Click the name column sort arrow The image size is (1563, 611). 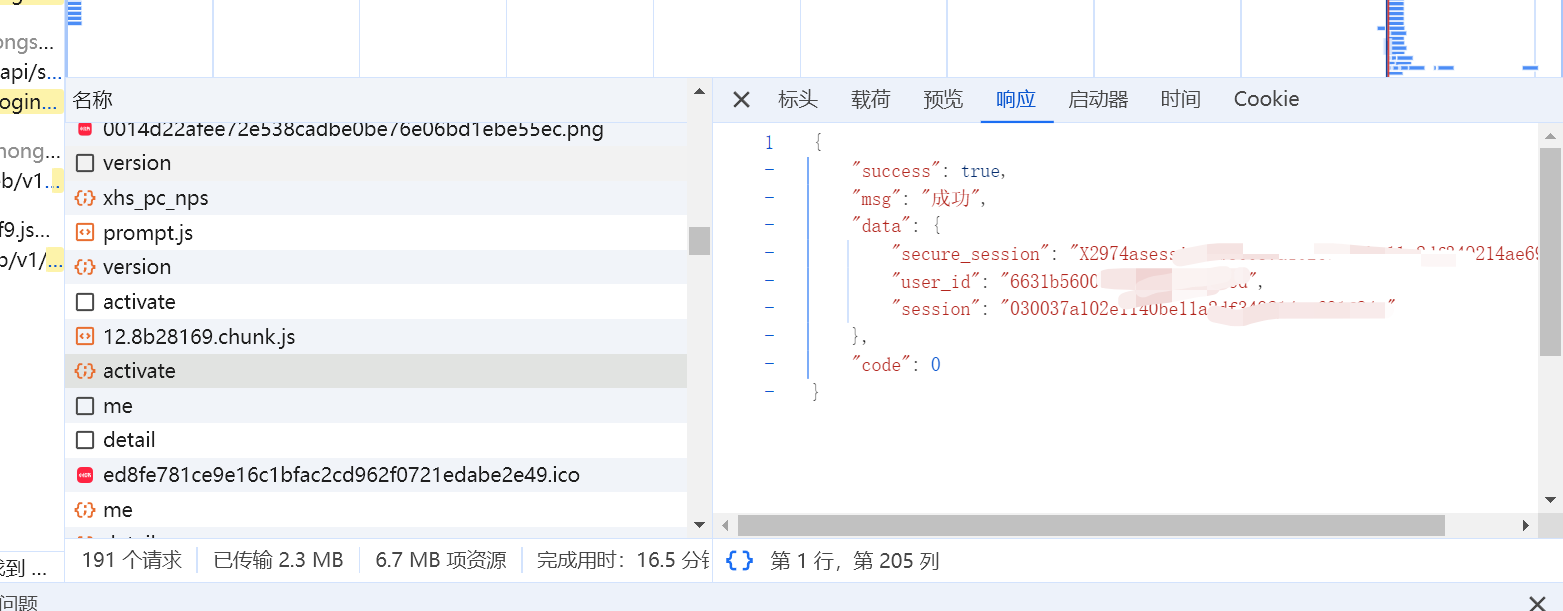point(699,92)
